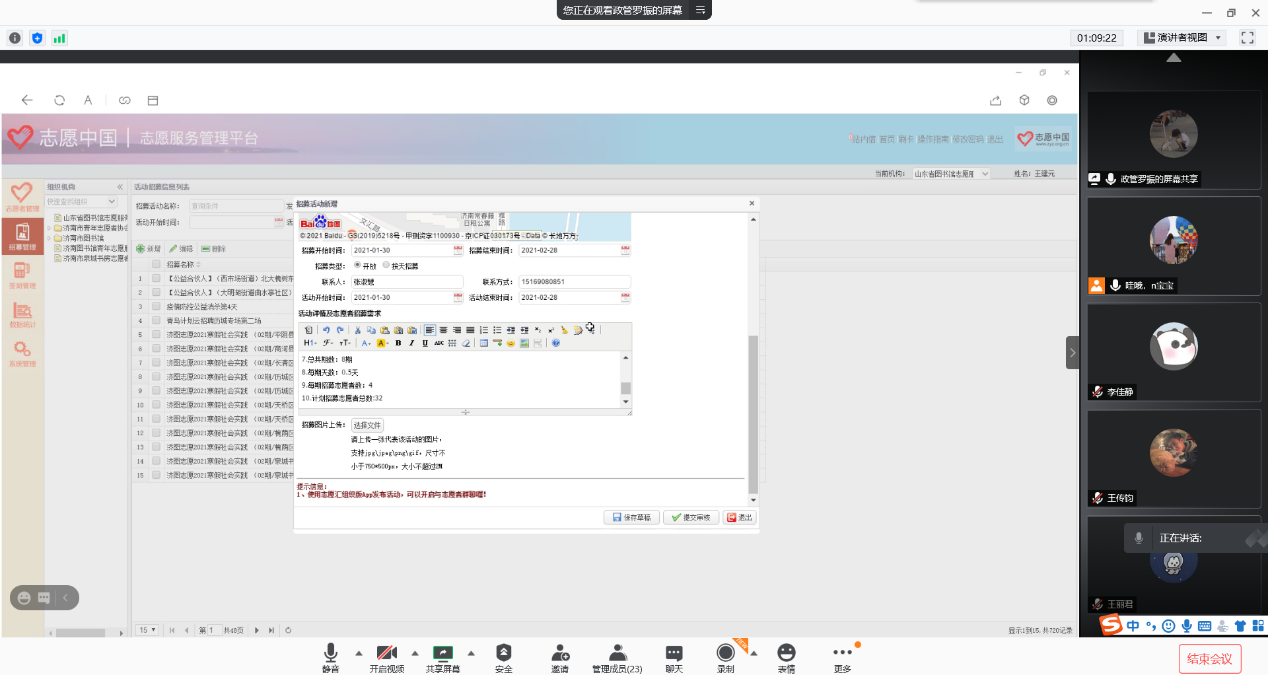Click bold formatting icon in editor toolbar
The image size is (1268, 675).
point(398,343)
